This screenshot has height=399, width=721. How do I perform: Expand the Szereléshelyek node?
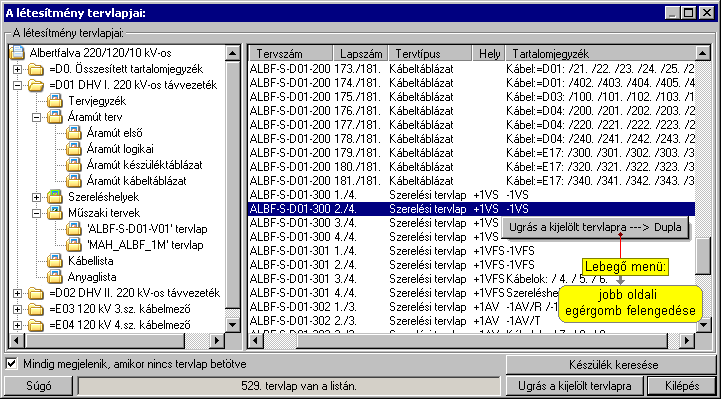pos(37,197)
